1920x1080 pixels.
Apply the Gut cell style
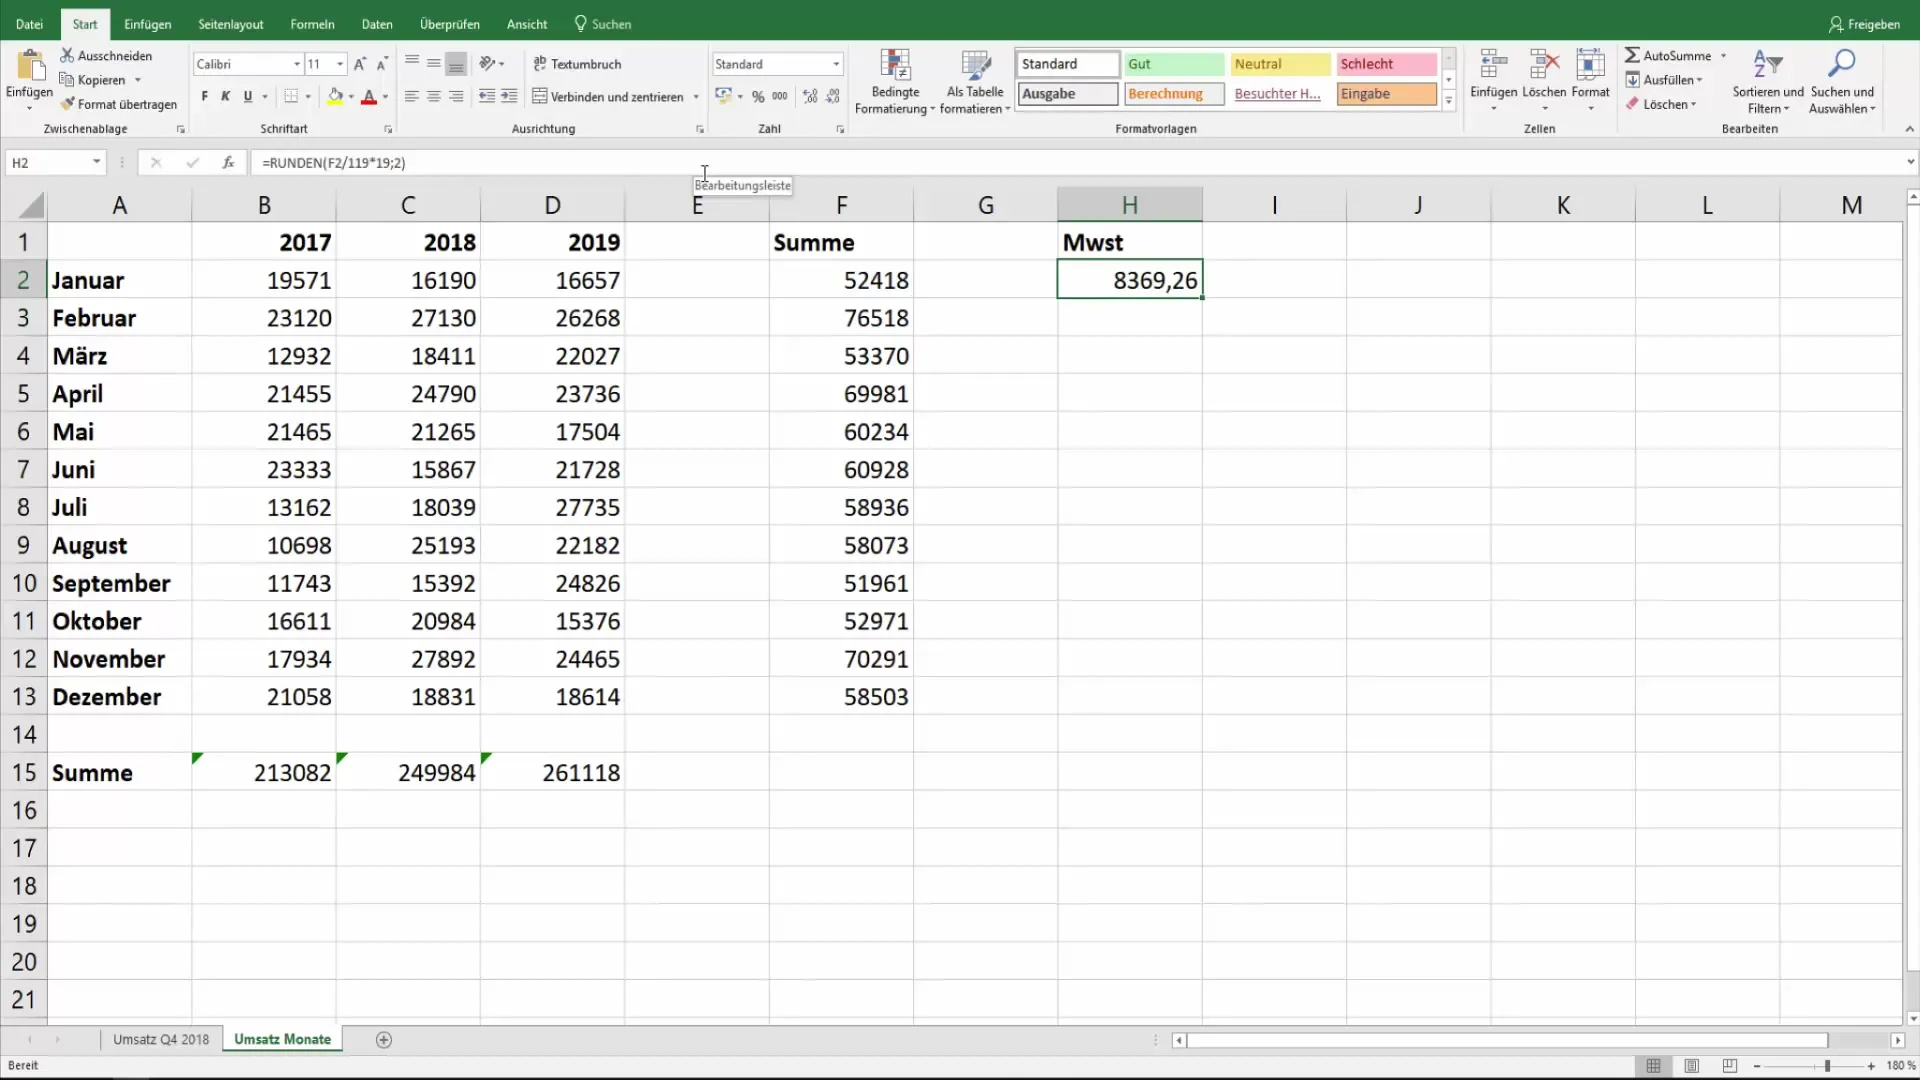pos(1174,64)
